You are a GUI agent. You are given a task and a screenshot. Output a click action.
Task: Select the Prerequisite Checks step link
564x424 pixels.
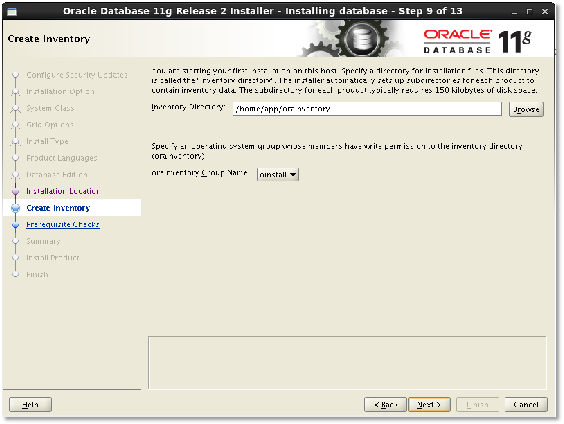(x=63, y=224)
